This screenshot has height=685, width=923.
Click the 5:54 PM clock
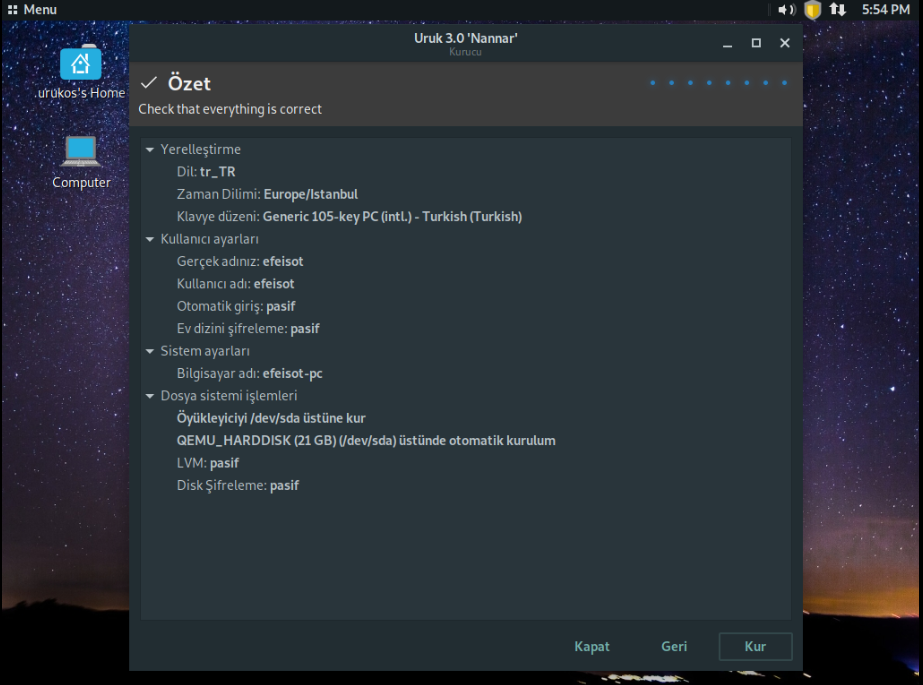click(x=885, y=9)
